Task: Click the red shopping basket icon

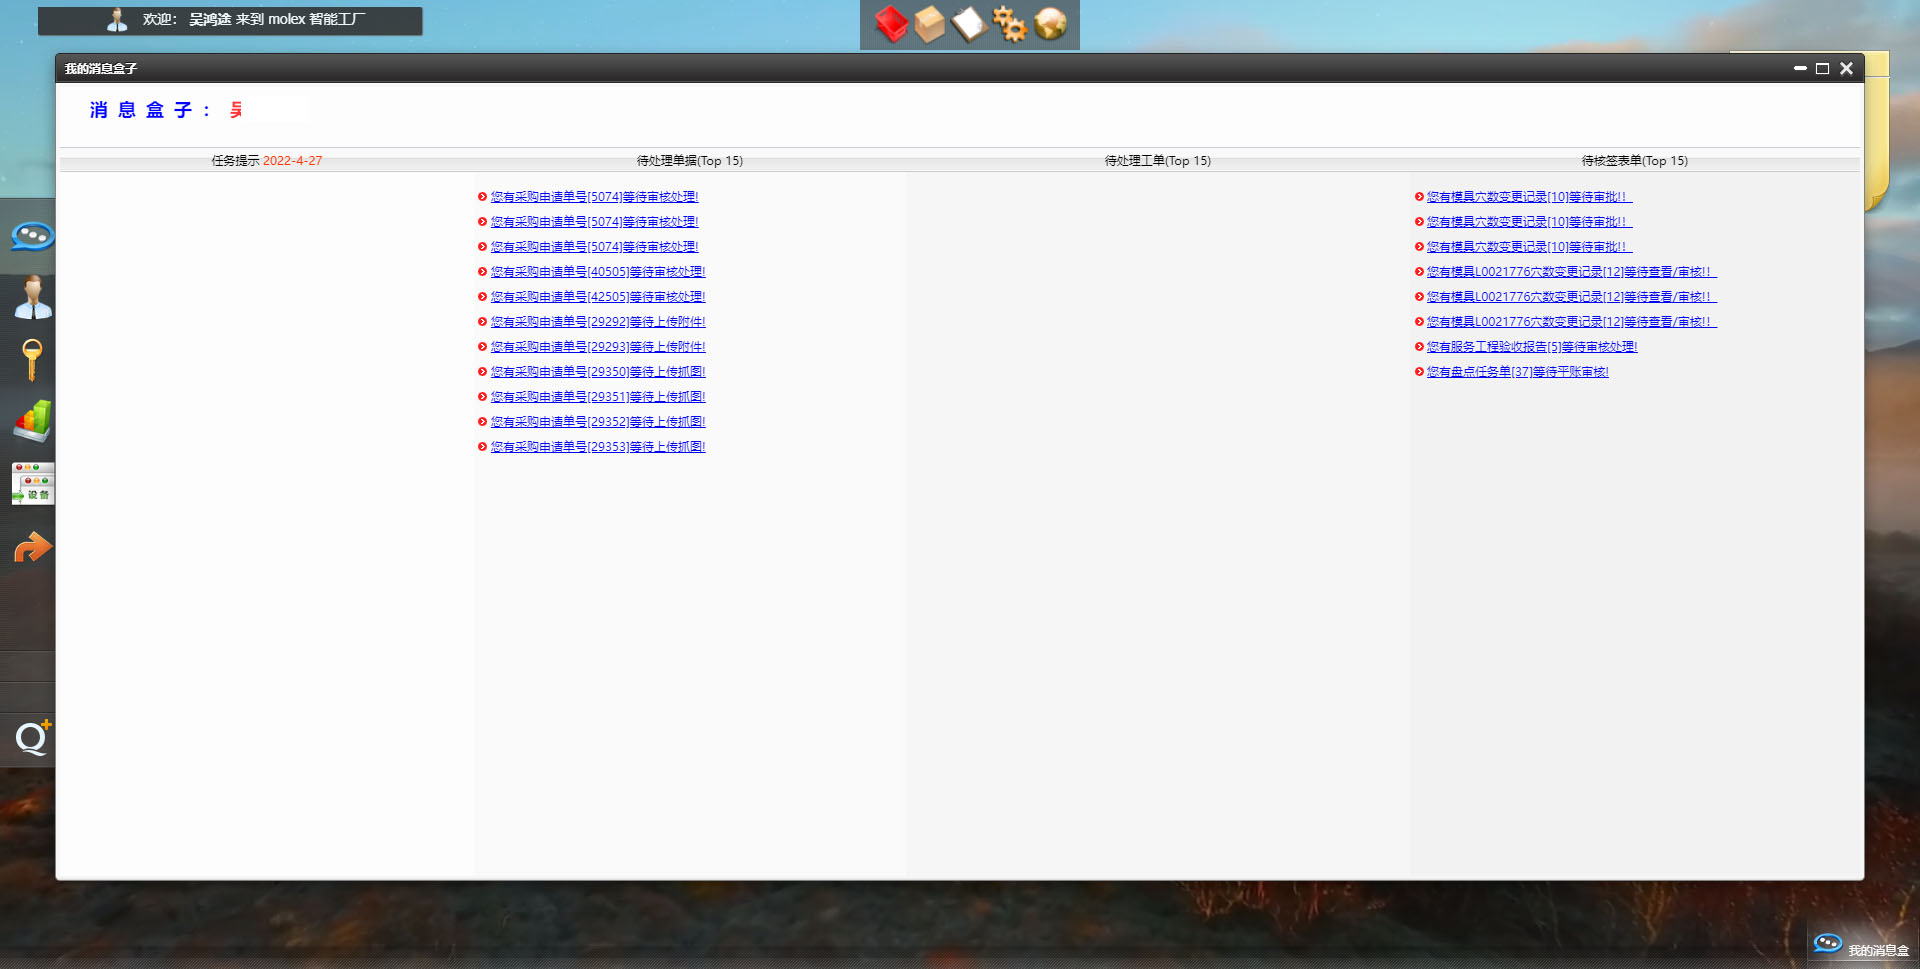Action: tap(890, 24)
